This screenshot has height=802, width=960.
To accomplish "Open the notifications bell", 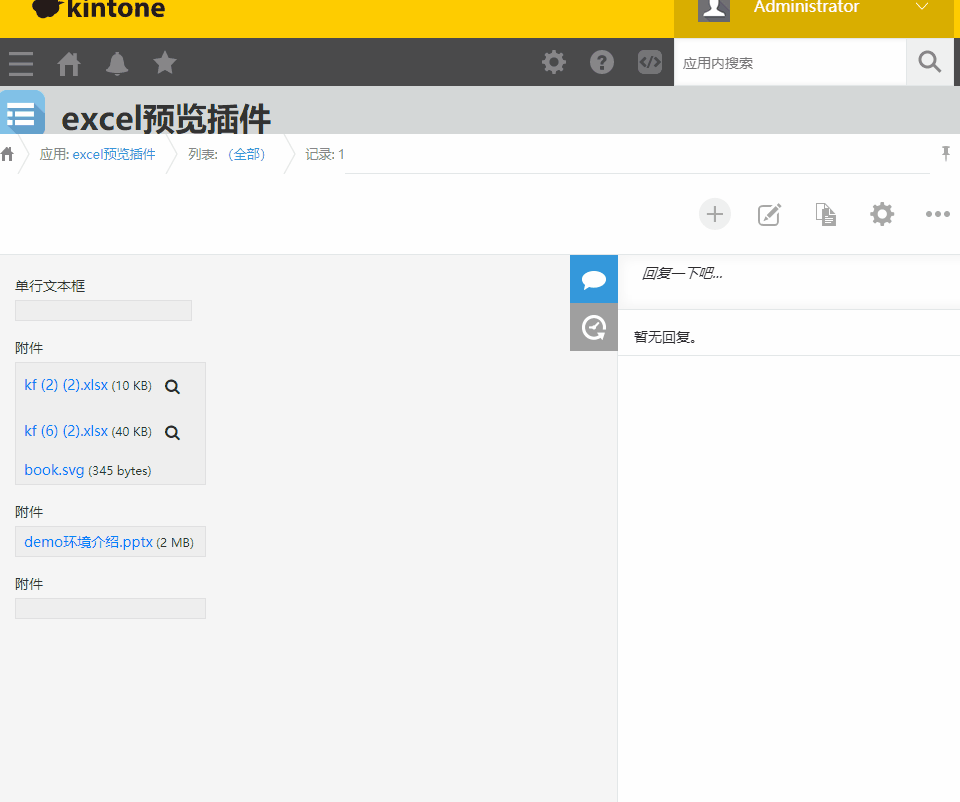I will [x=117, y=64].
